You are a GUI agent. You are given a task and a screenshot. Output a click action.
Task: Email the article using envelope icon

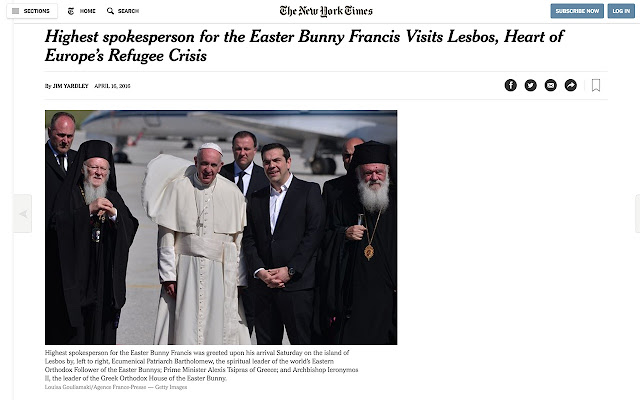pyautogui.click(x=550, y=85)
